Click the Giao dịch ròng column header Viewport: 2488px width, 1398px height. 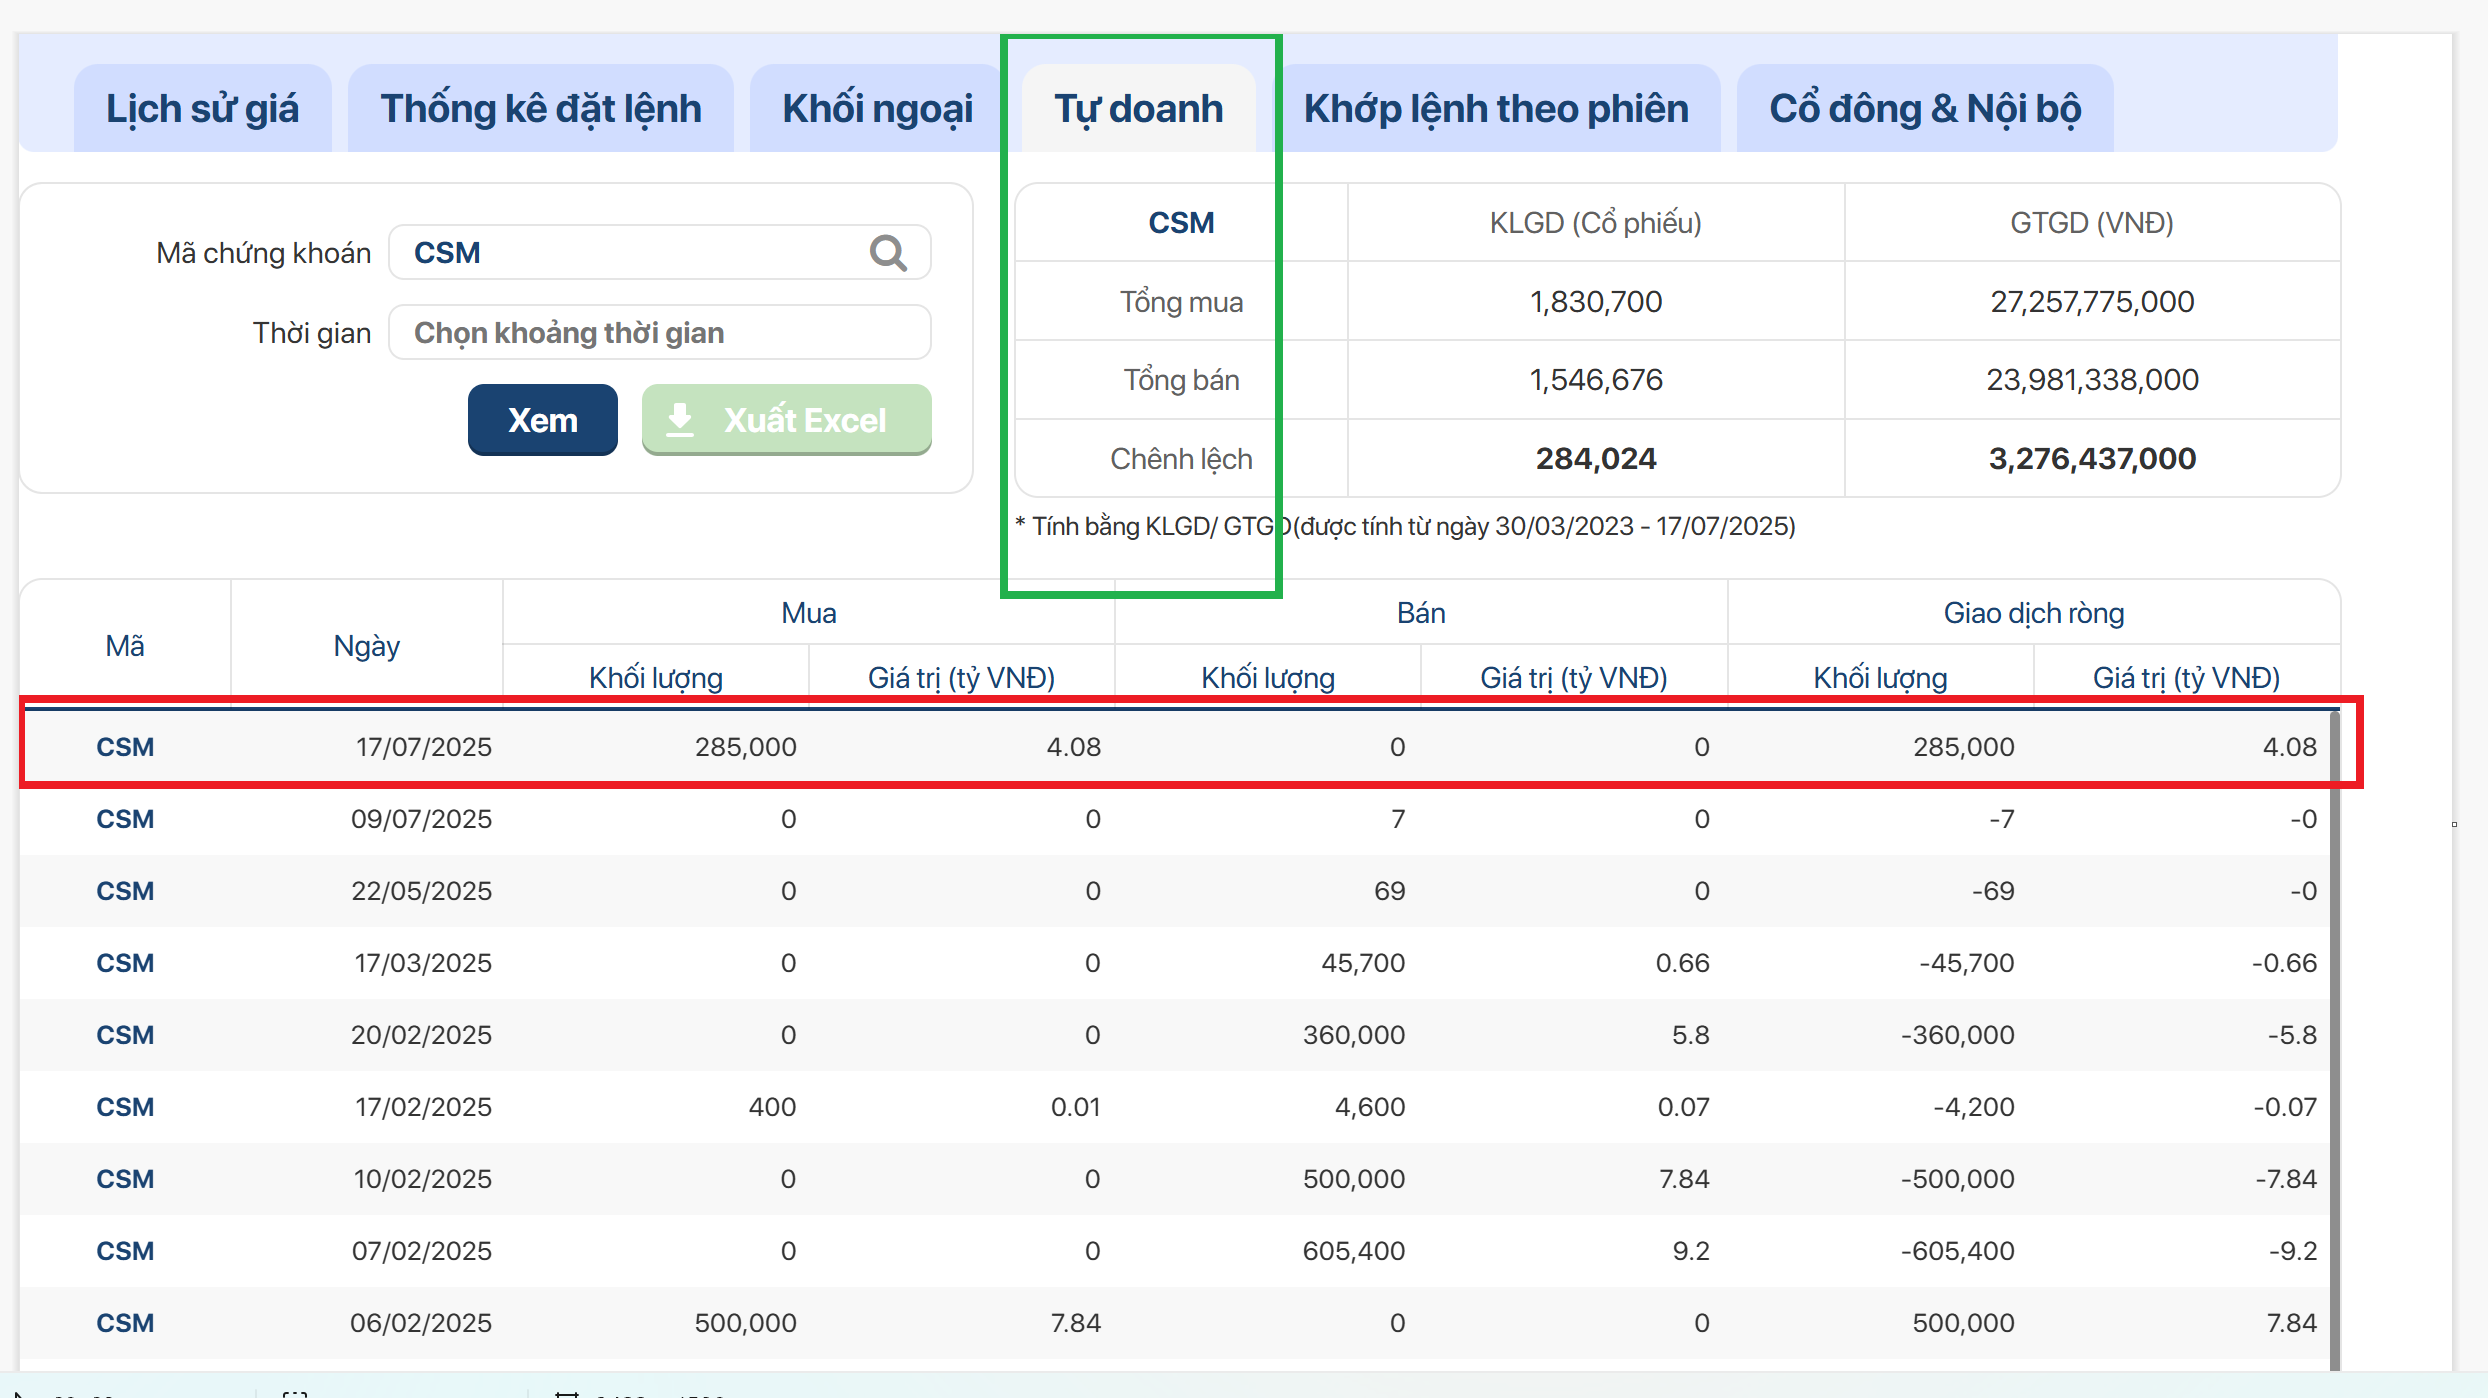(2033, 613)
